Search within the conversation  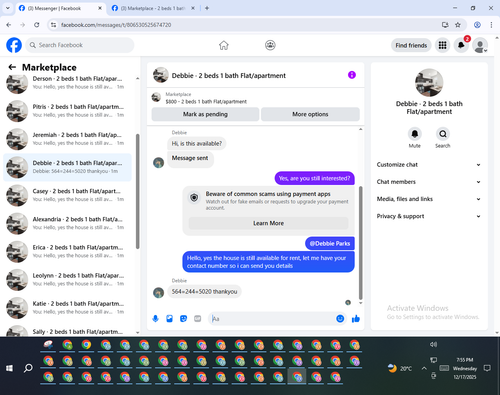click(443, 134)
